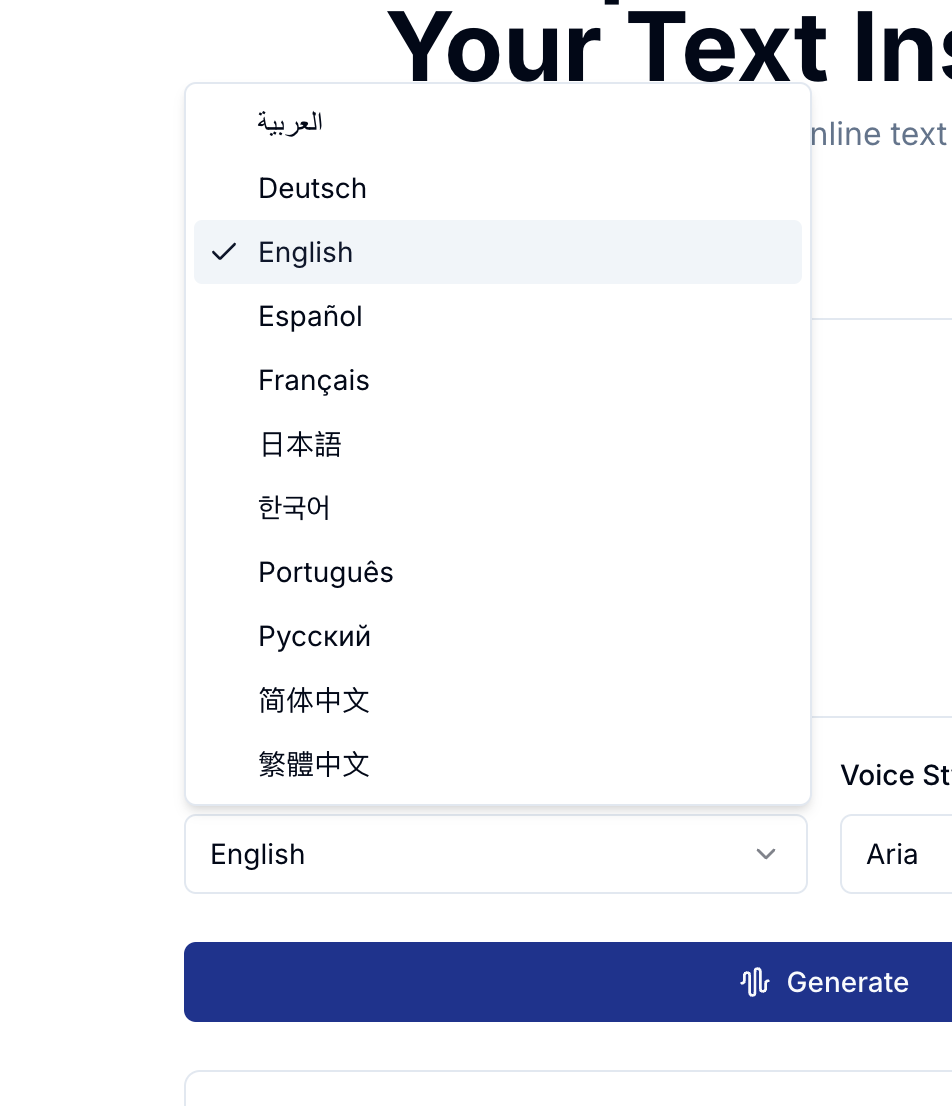Screen dimensions: 952x1106
Task: Pick 繁體中文 at the bottom of the list
Action: (314, 764)
